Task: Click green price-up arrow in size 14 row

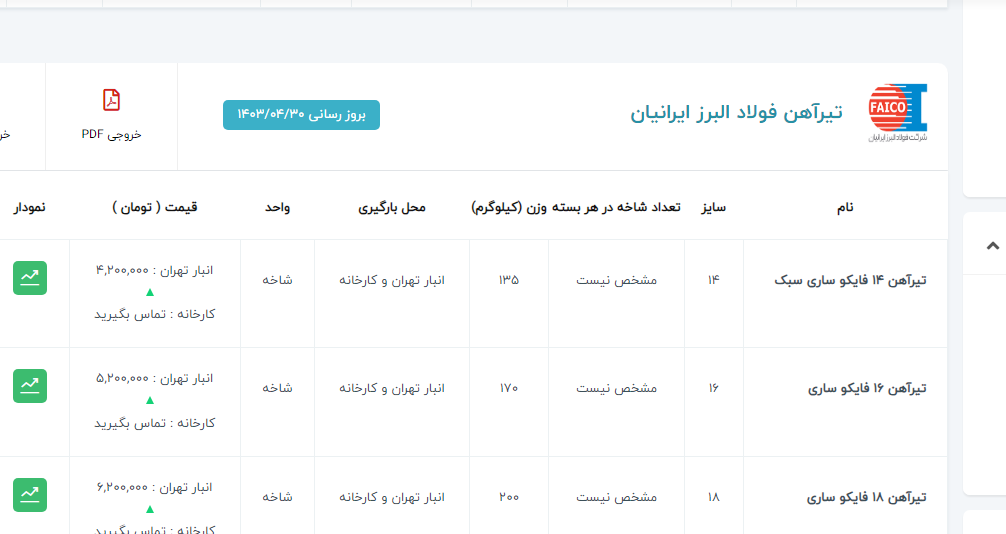Action: click(150, 292)
